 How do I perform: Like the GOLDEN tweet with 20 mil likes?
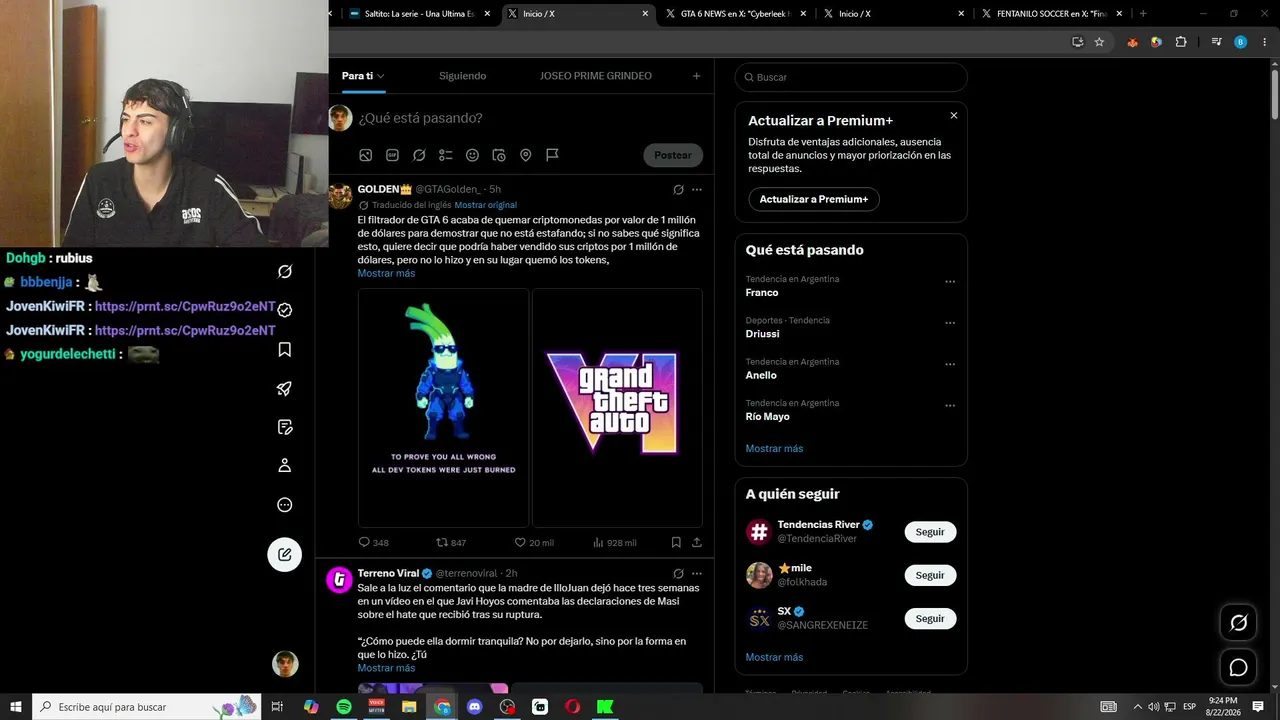(534, 542)
